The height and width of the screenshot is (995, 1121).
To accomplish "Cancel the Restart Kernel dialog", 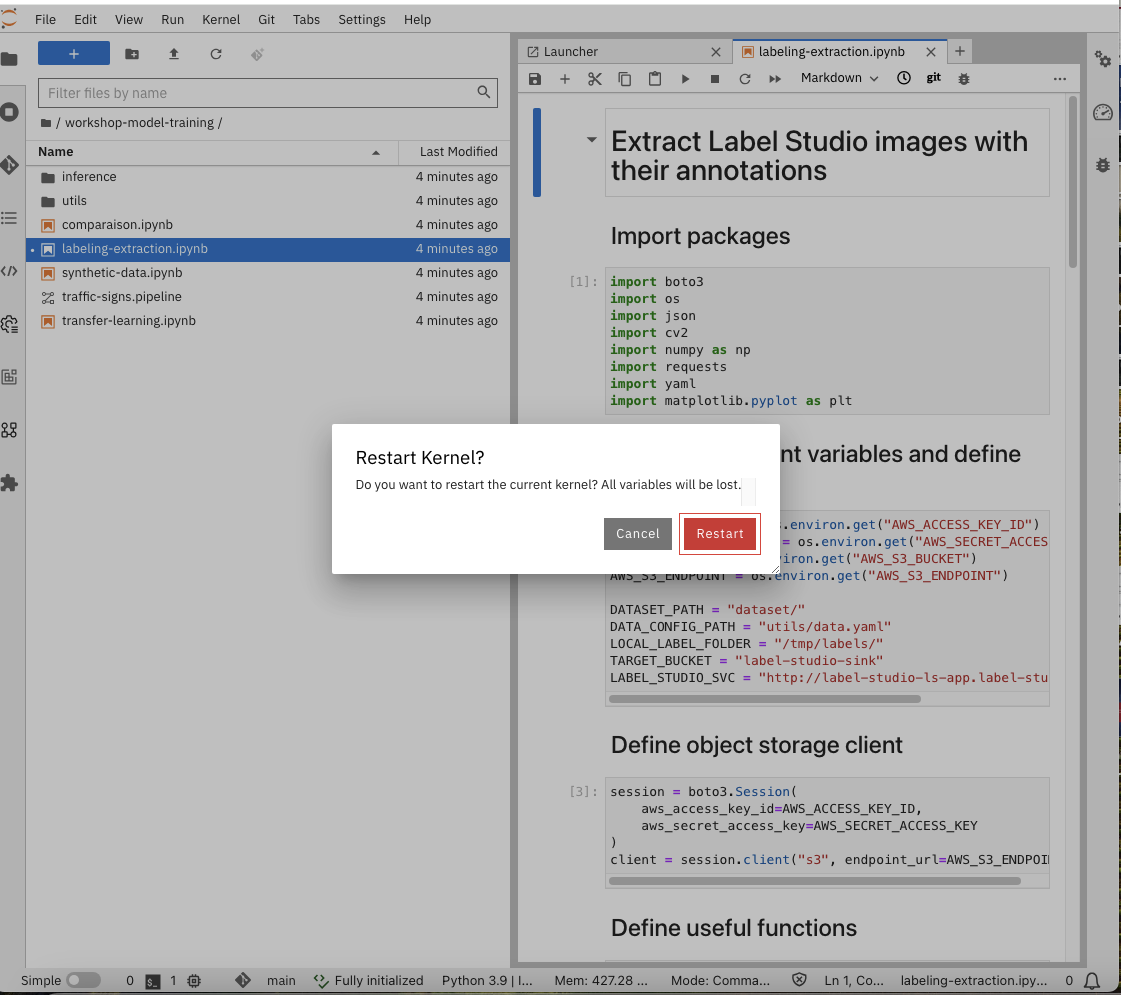I will pyautogui.click(x=637, y=534).
